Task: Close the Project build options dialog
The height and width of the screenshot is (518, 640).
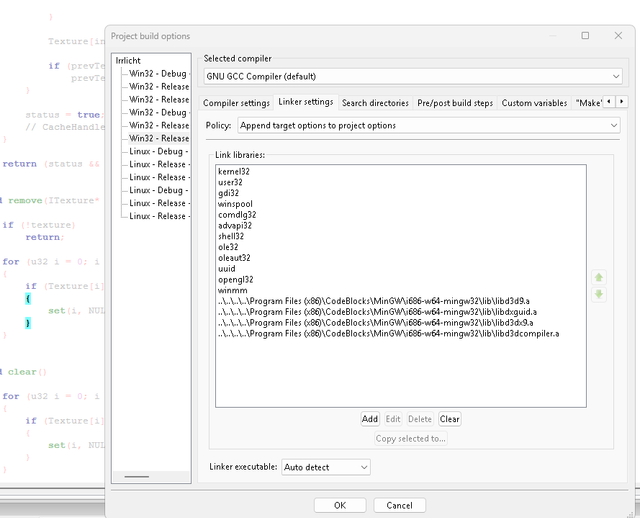Action: pos(618,36)
